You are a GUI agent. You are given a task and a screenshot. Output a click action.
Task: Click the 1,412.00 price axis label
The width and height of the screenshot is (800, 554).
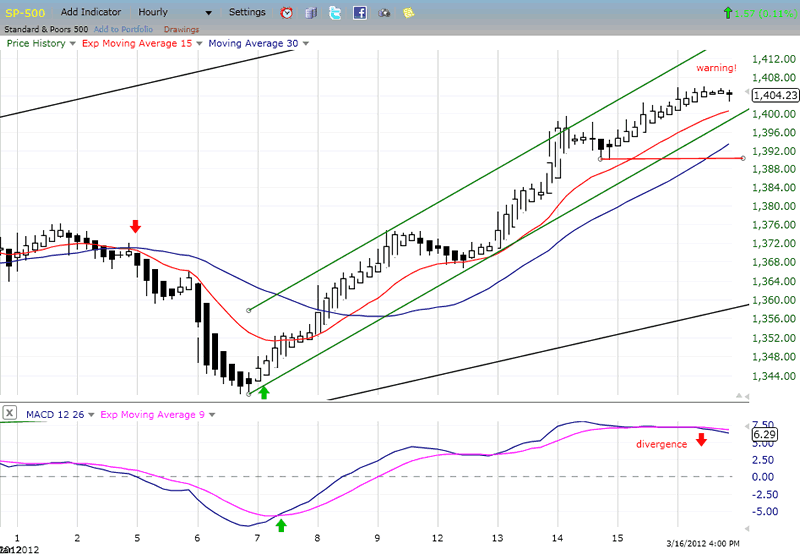(x=774, y=59)
